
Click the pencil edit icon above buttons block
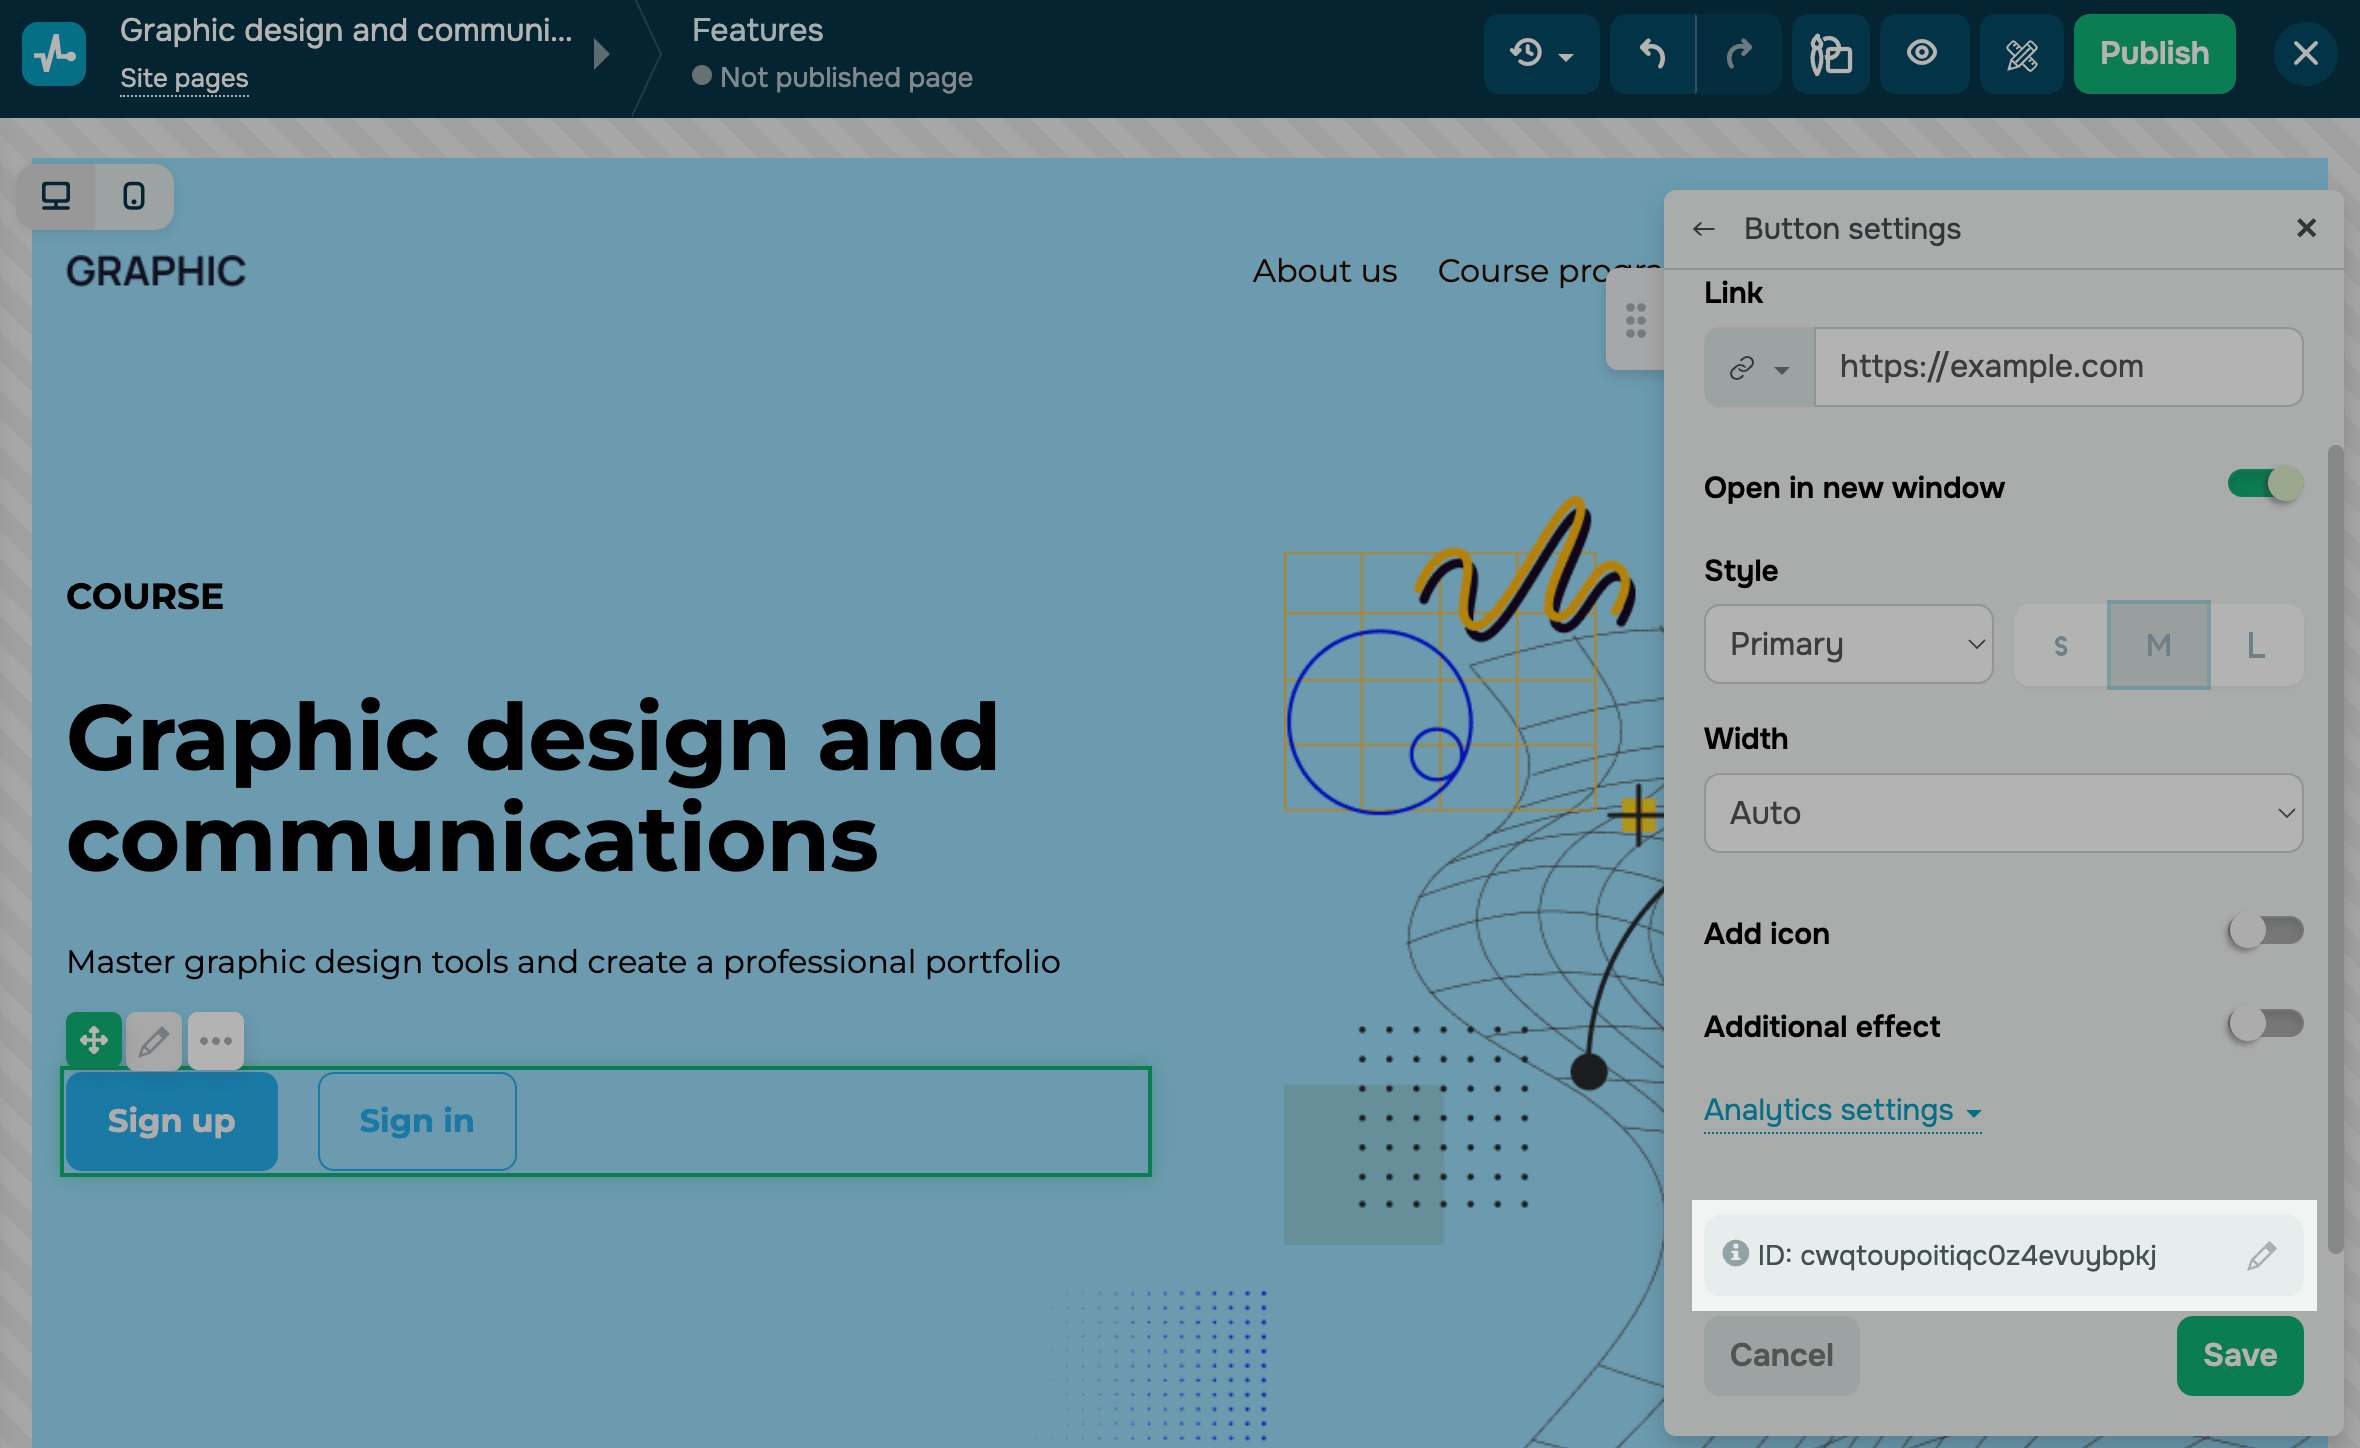[153, 1042]
